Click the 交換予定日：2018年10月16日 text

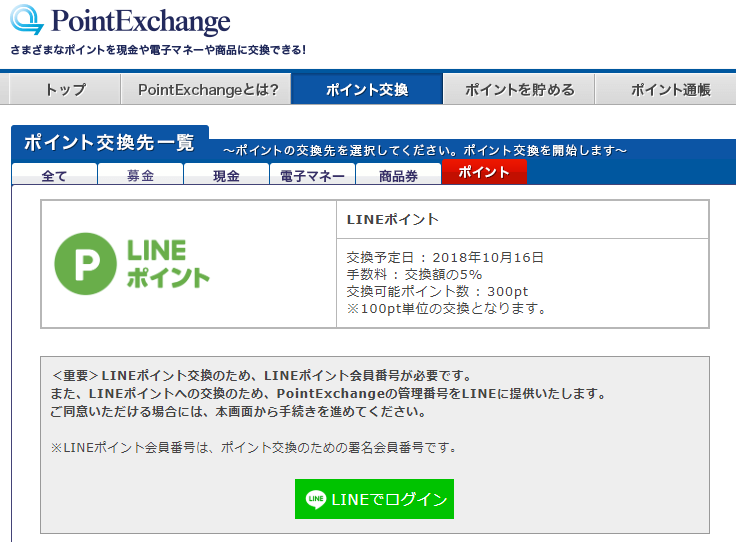445,257
